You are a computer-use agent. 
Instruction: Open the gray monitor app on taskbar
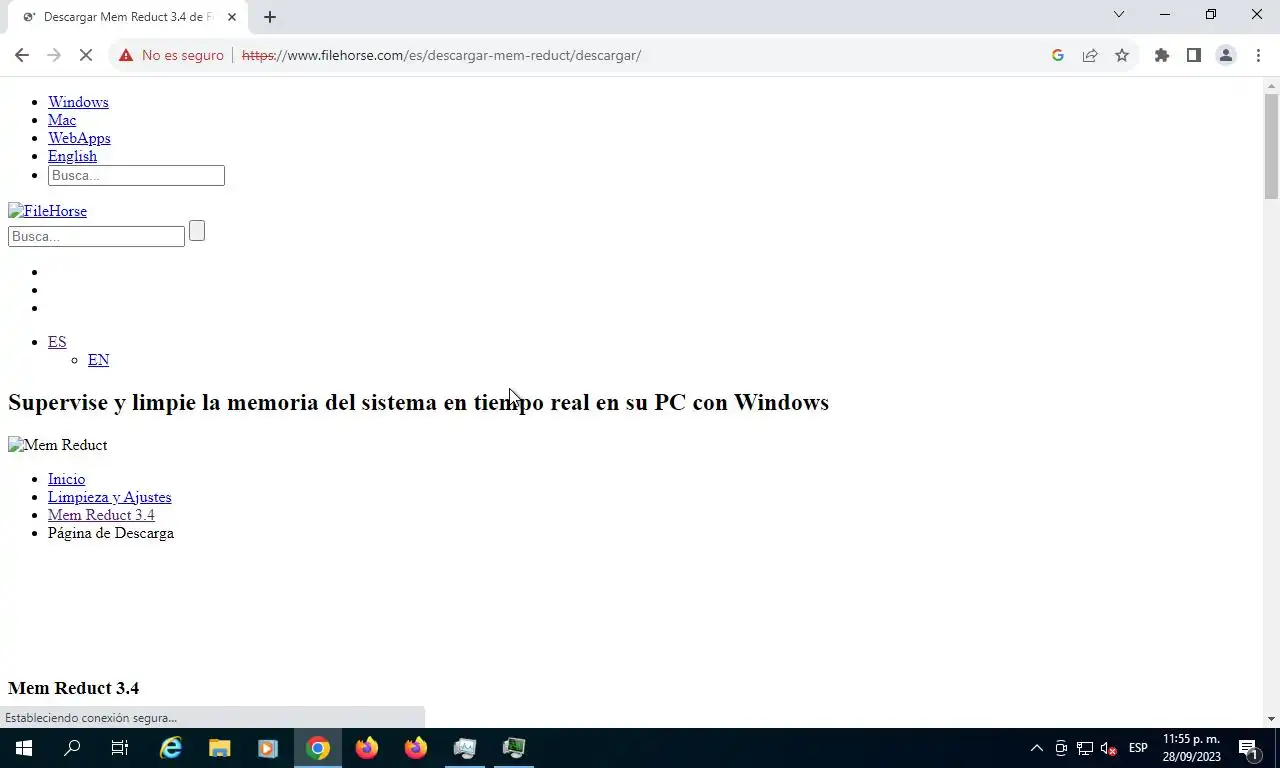click(x=465, y=748)
